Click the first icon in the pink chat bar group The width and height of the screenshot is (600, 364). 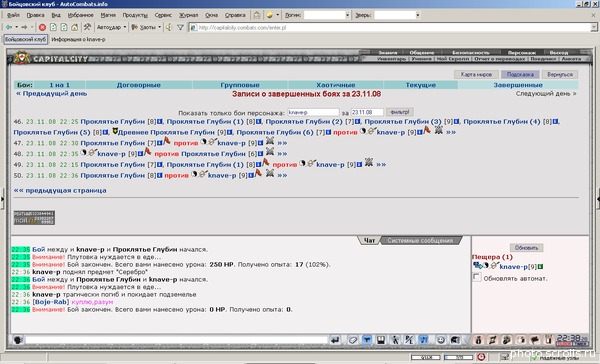[x=479, y=340]
